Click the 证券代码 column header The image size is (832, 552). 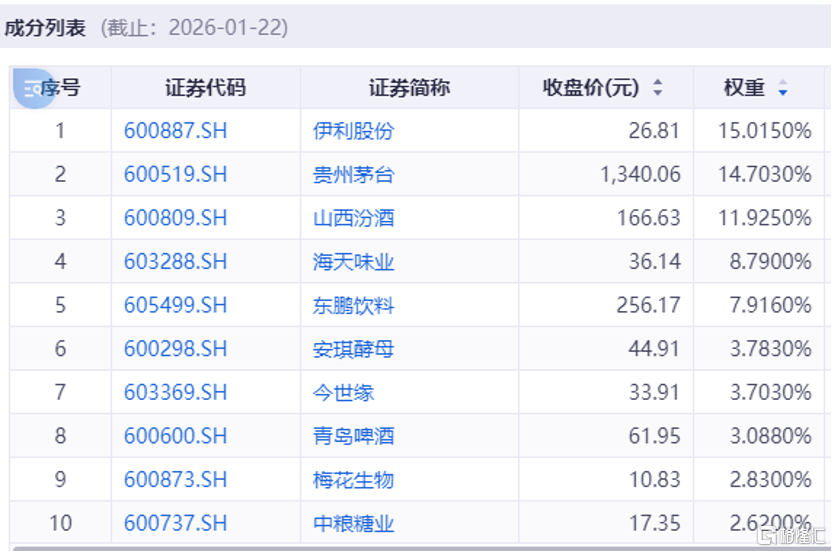coord(205,88)
